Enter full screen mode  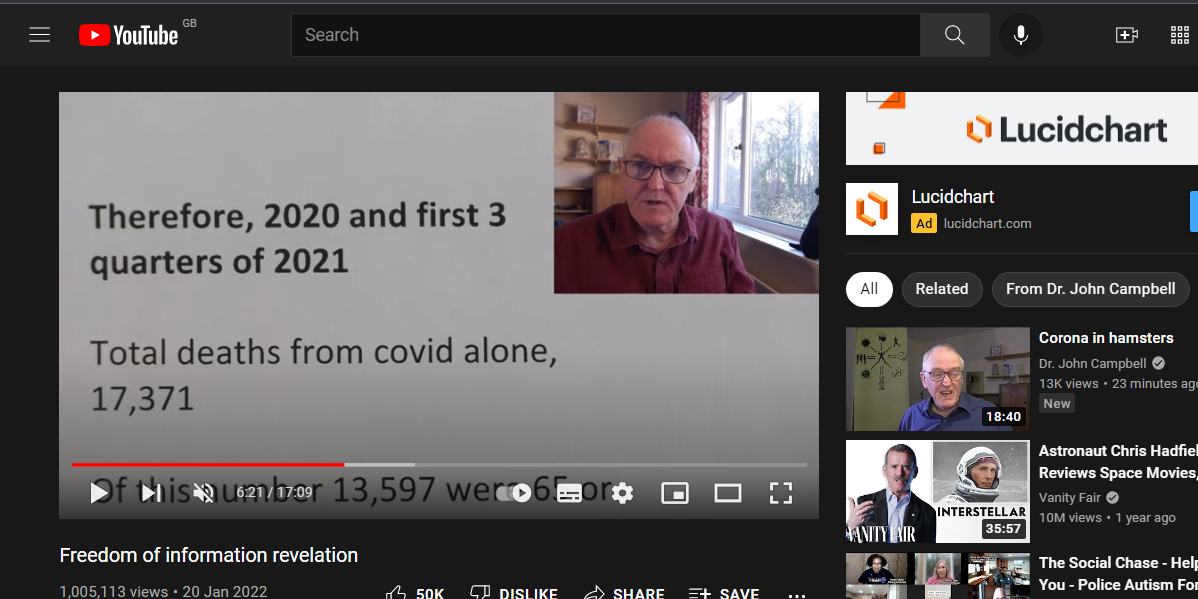point(780,493)
